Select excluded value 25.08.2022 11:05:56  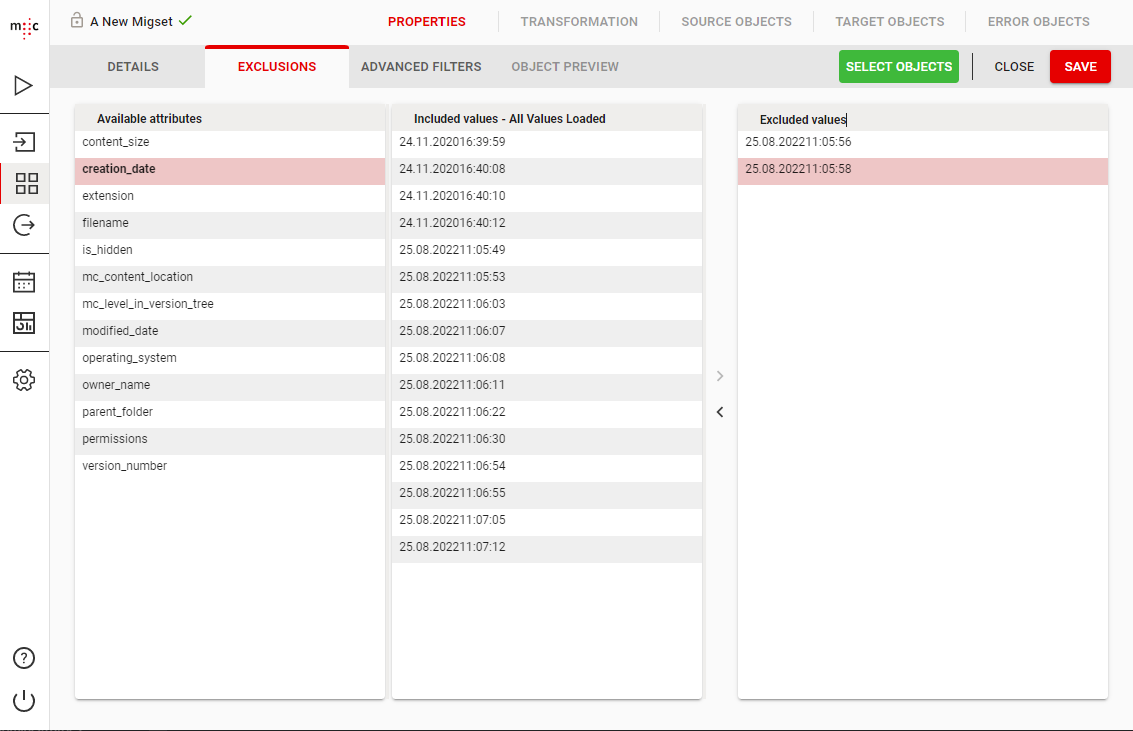[x=798, y=143]
